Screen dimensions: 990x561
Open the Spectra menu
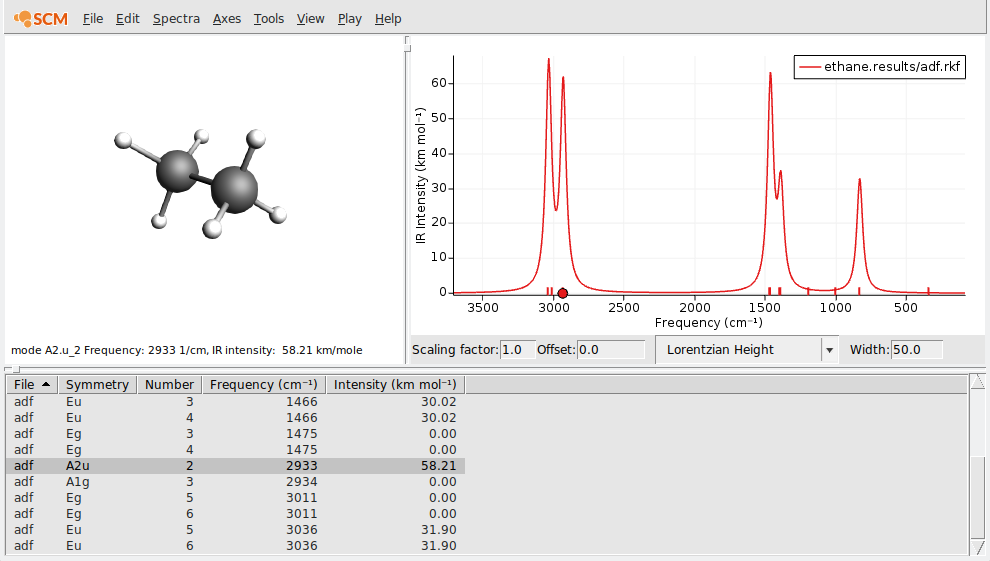pyautogui.click(x=176, y=19)
